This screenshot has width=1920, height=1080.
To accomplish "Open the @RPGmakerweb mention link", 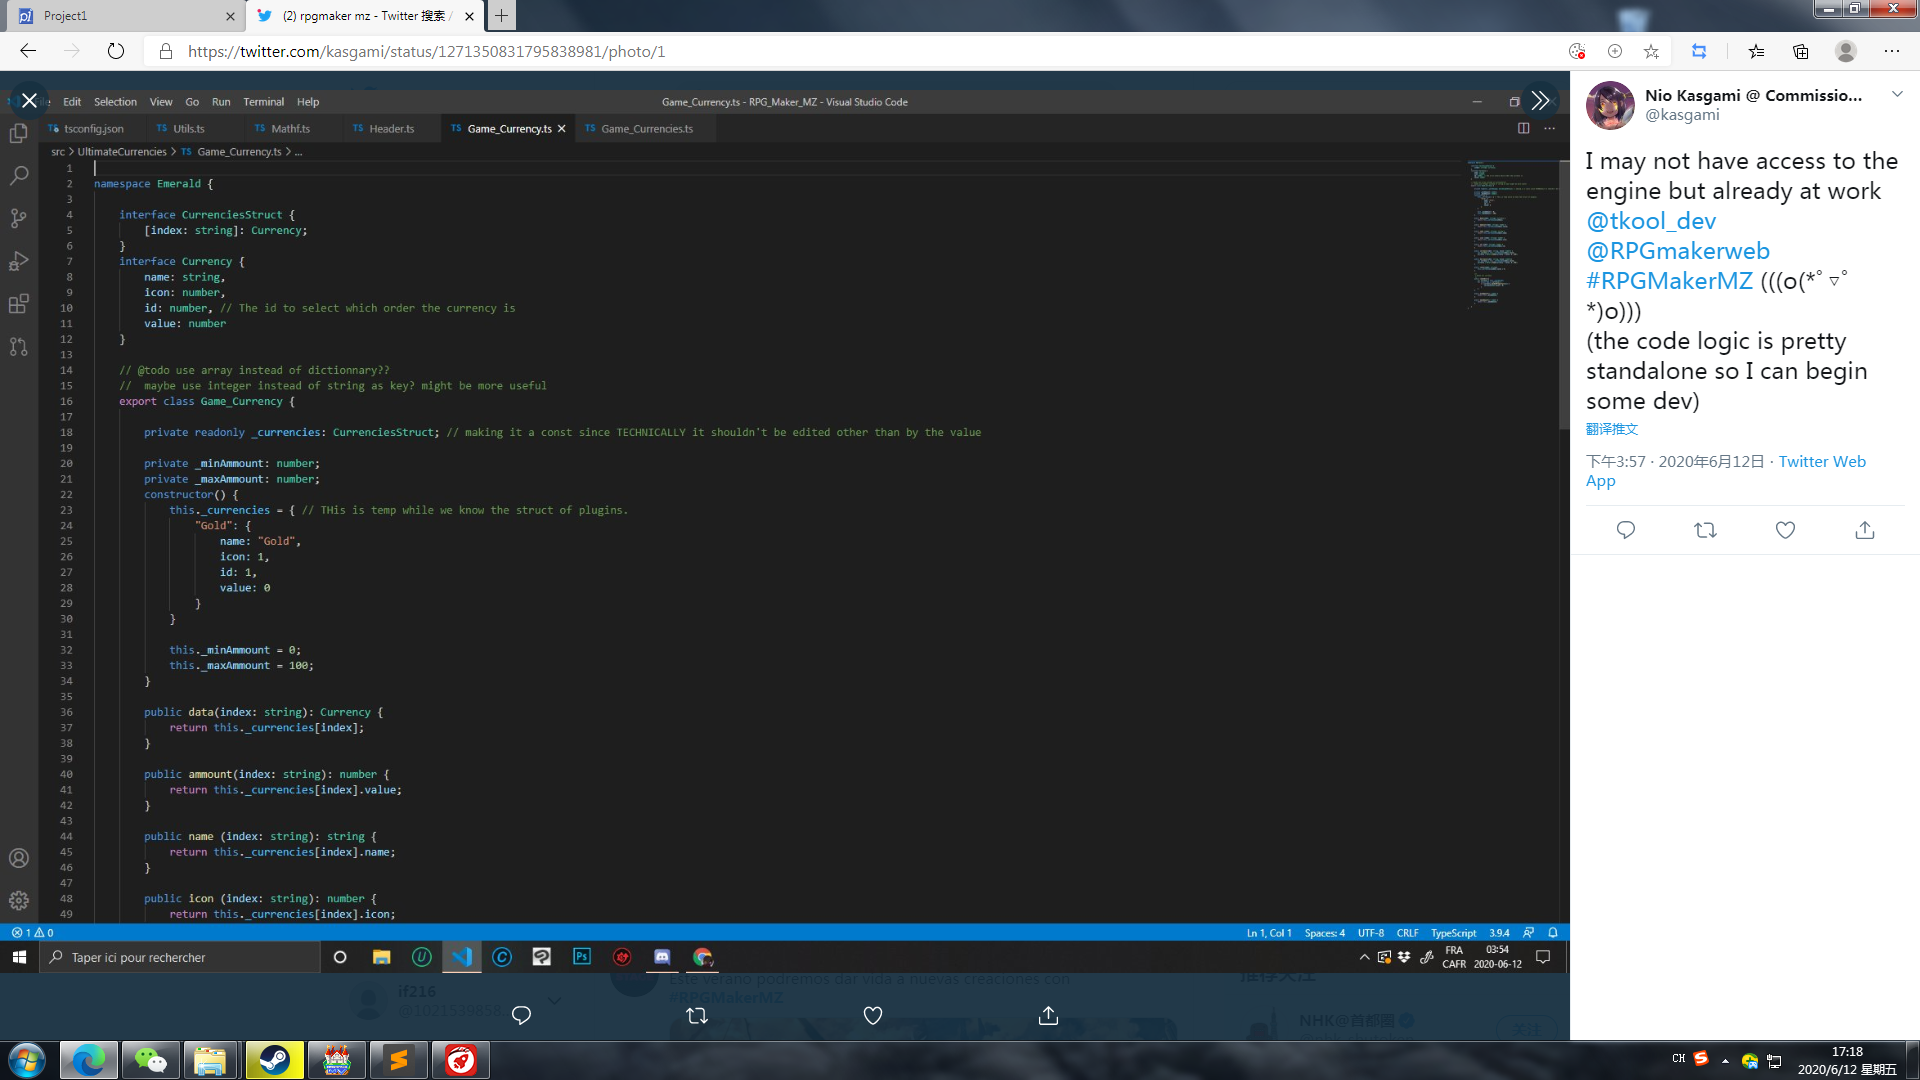I will (1678, 251).
